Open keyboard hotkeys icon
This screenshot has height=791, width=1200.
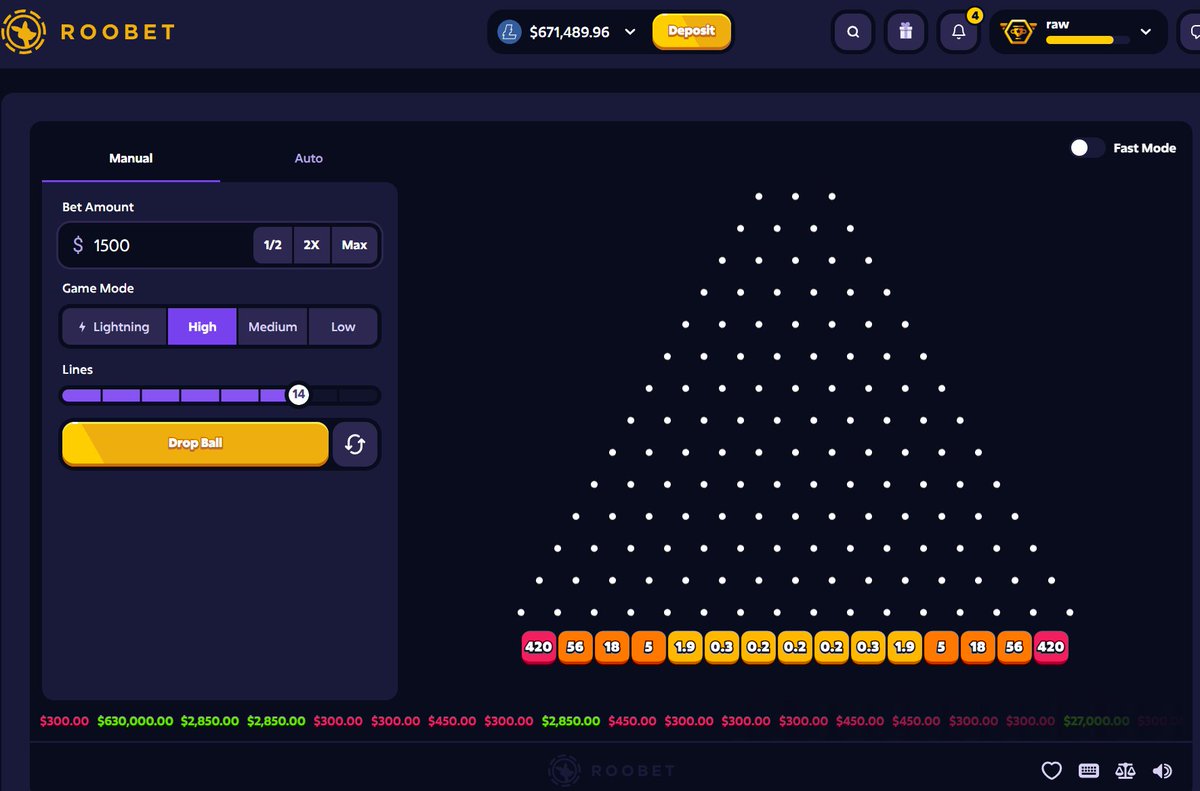pos(1089,770)
